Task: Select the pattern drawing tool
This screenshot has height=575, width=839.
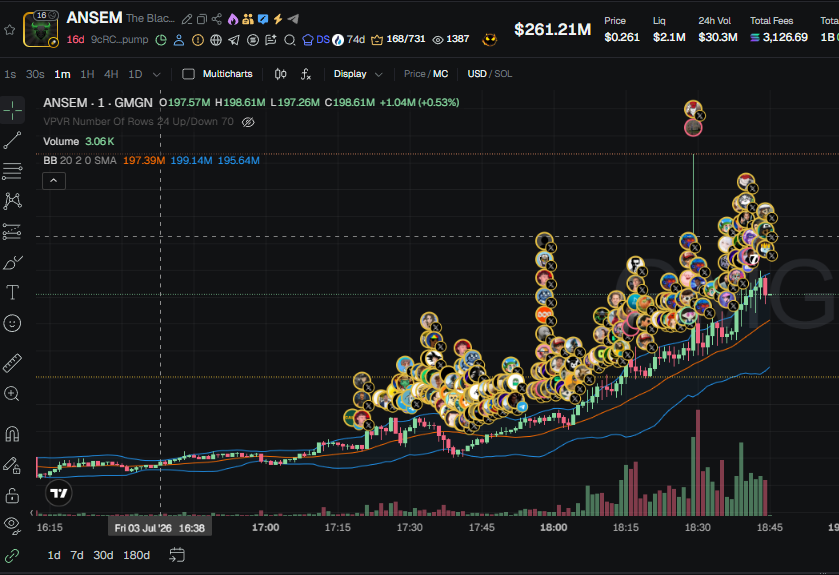Action: pyautogui.click(x=12, y=202)
